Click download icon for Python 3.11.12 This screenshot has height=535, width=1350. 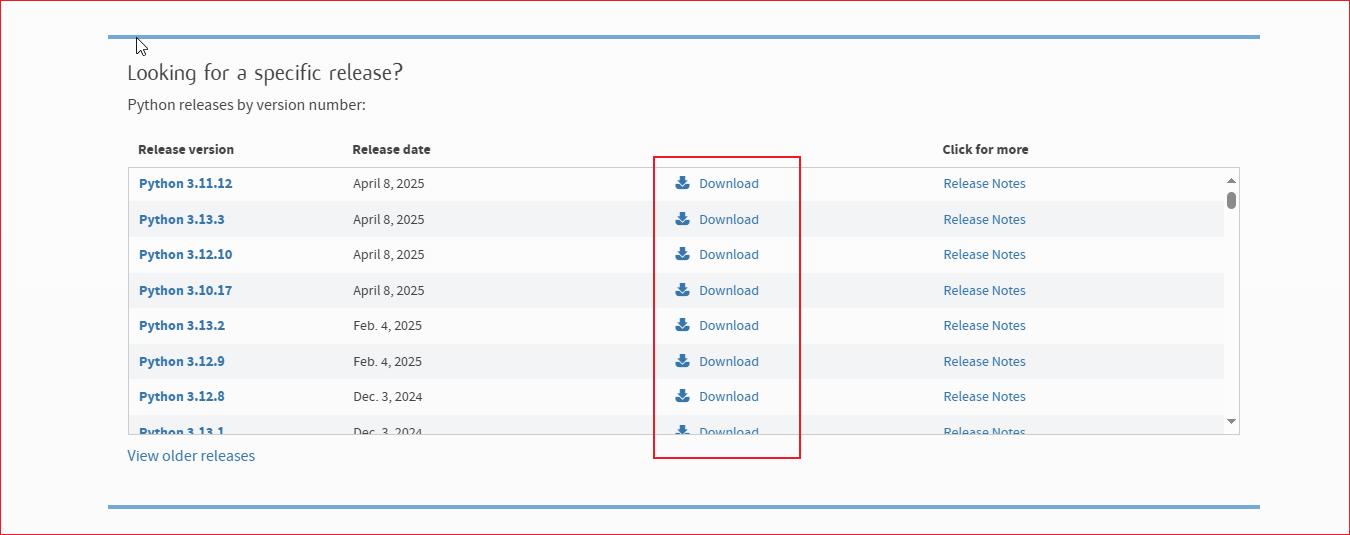(683, 183)
